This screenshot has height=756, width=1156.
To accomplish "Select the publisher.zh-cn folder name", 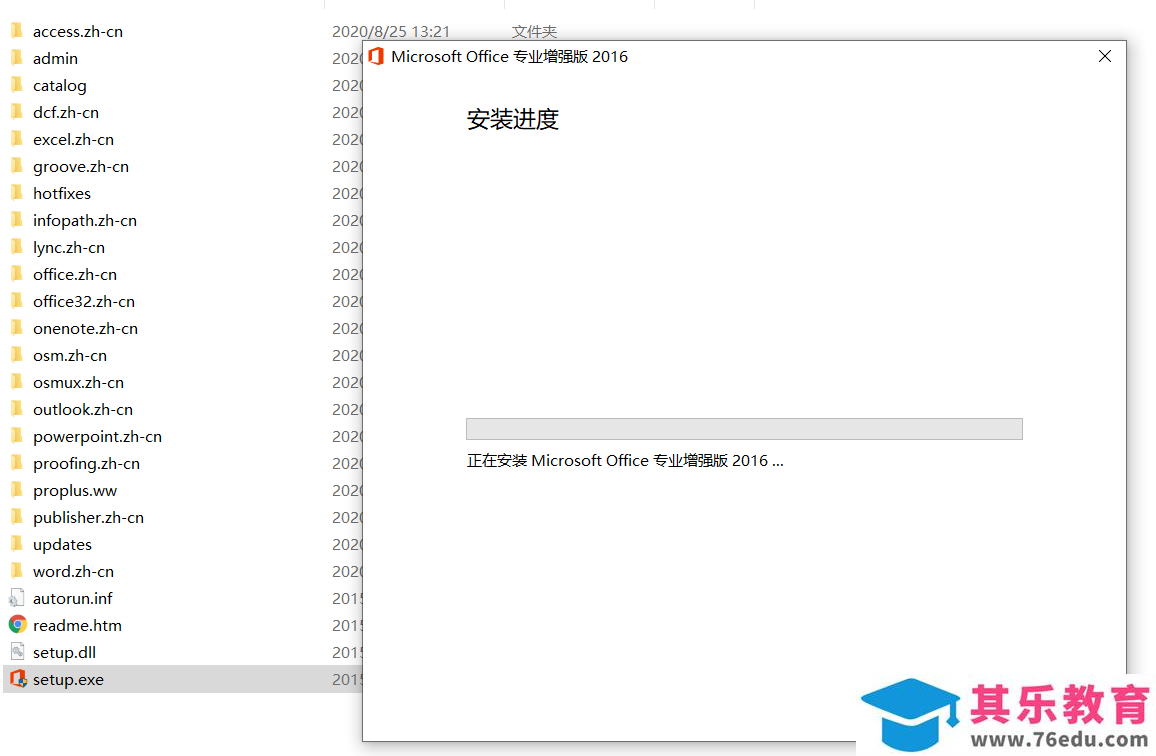I will [88, 518].
